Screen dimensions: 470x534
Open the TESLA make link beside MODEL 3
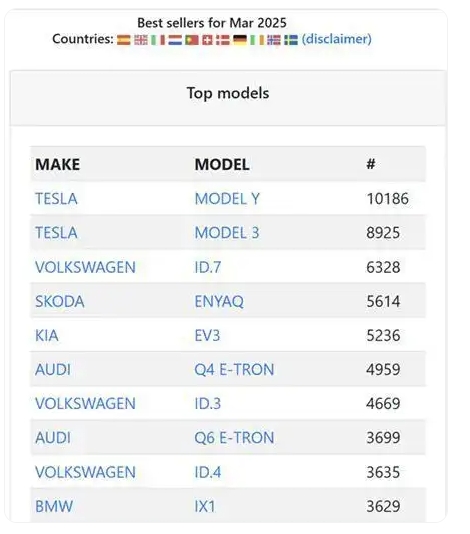tap(56, 233)
